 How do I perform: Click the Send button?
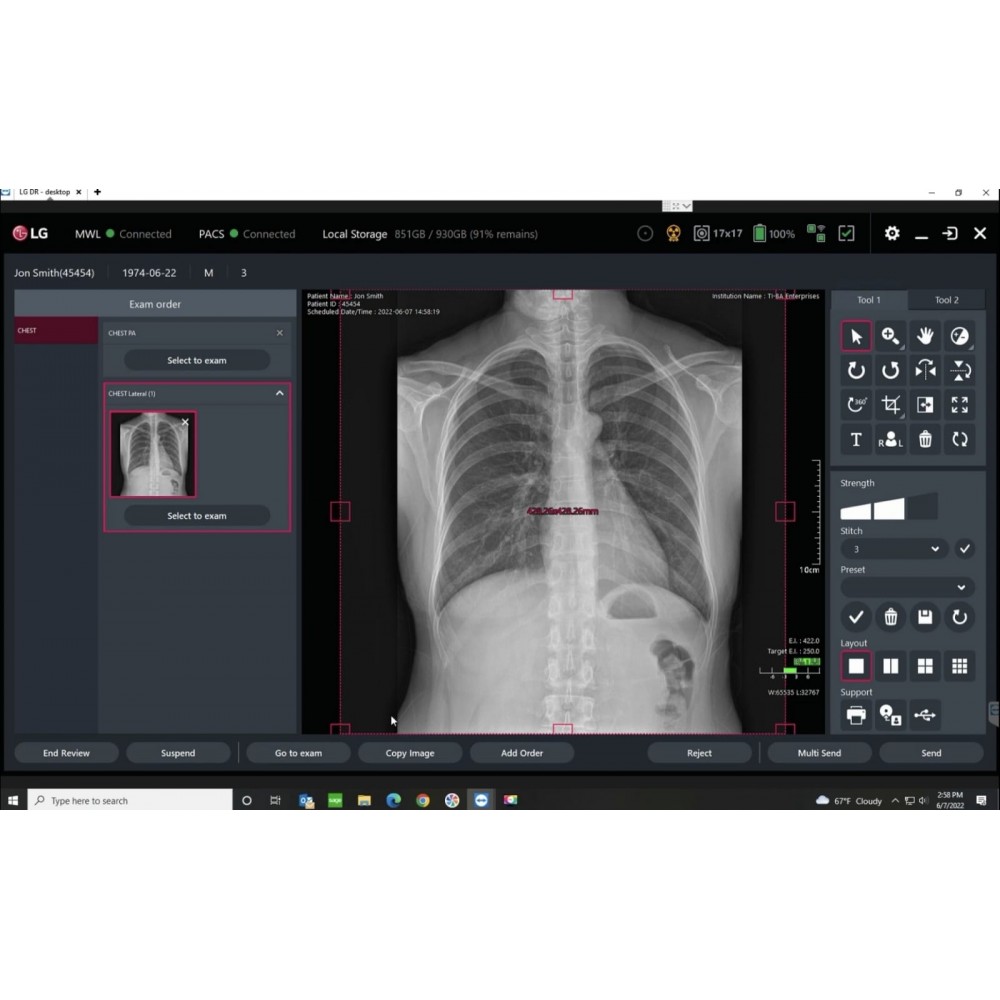931,753
